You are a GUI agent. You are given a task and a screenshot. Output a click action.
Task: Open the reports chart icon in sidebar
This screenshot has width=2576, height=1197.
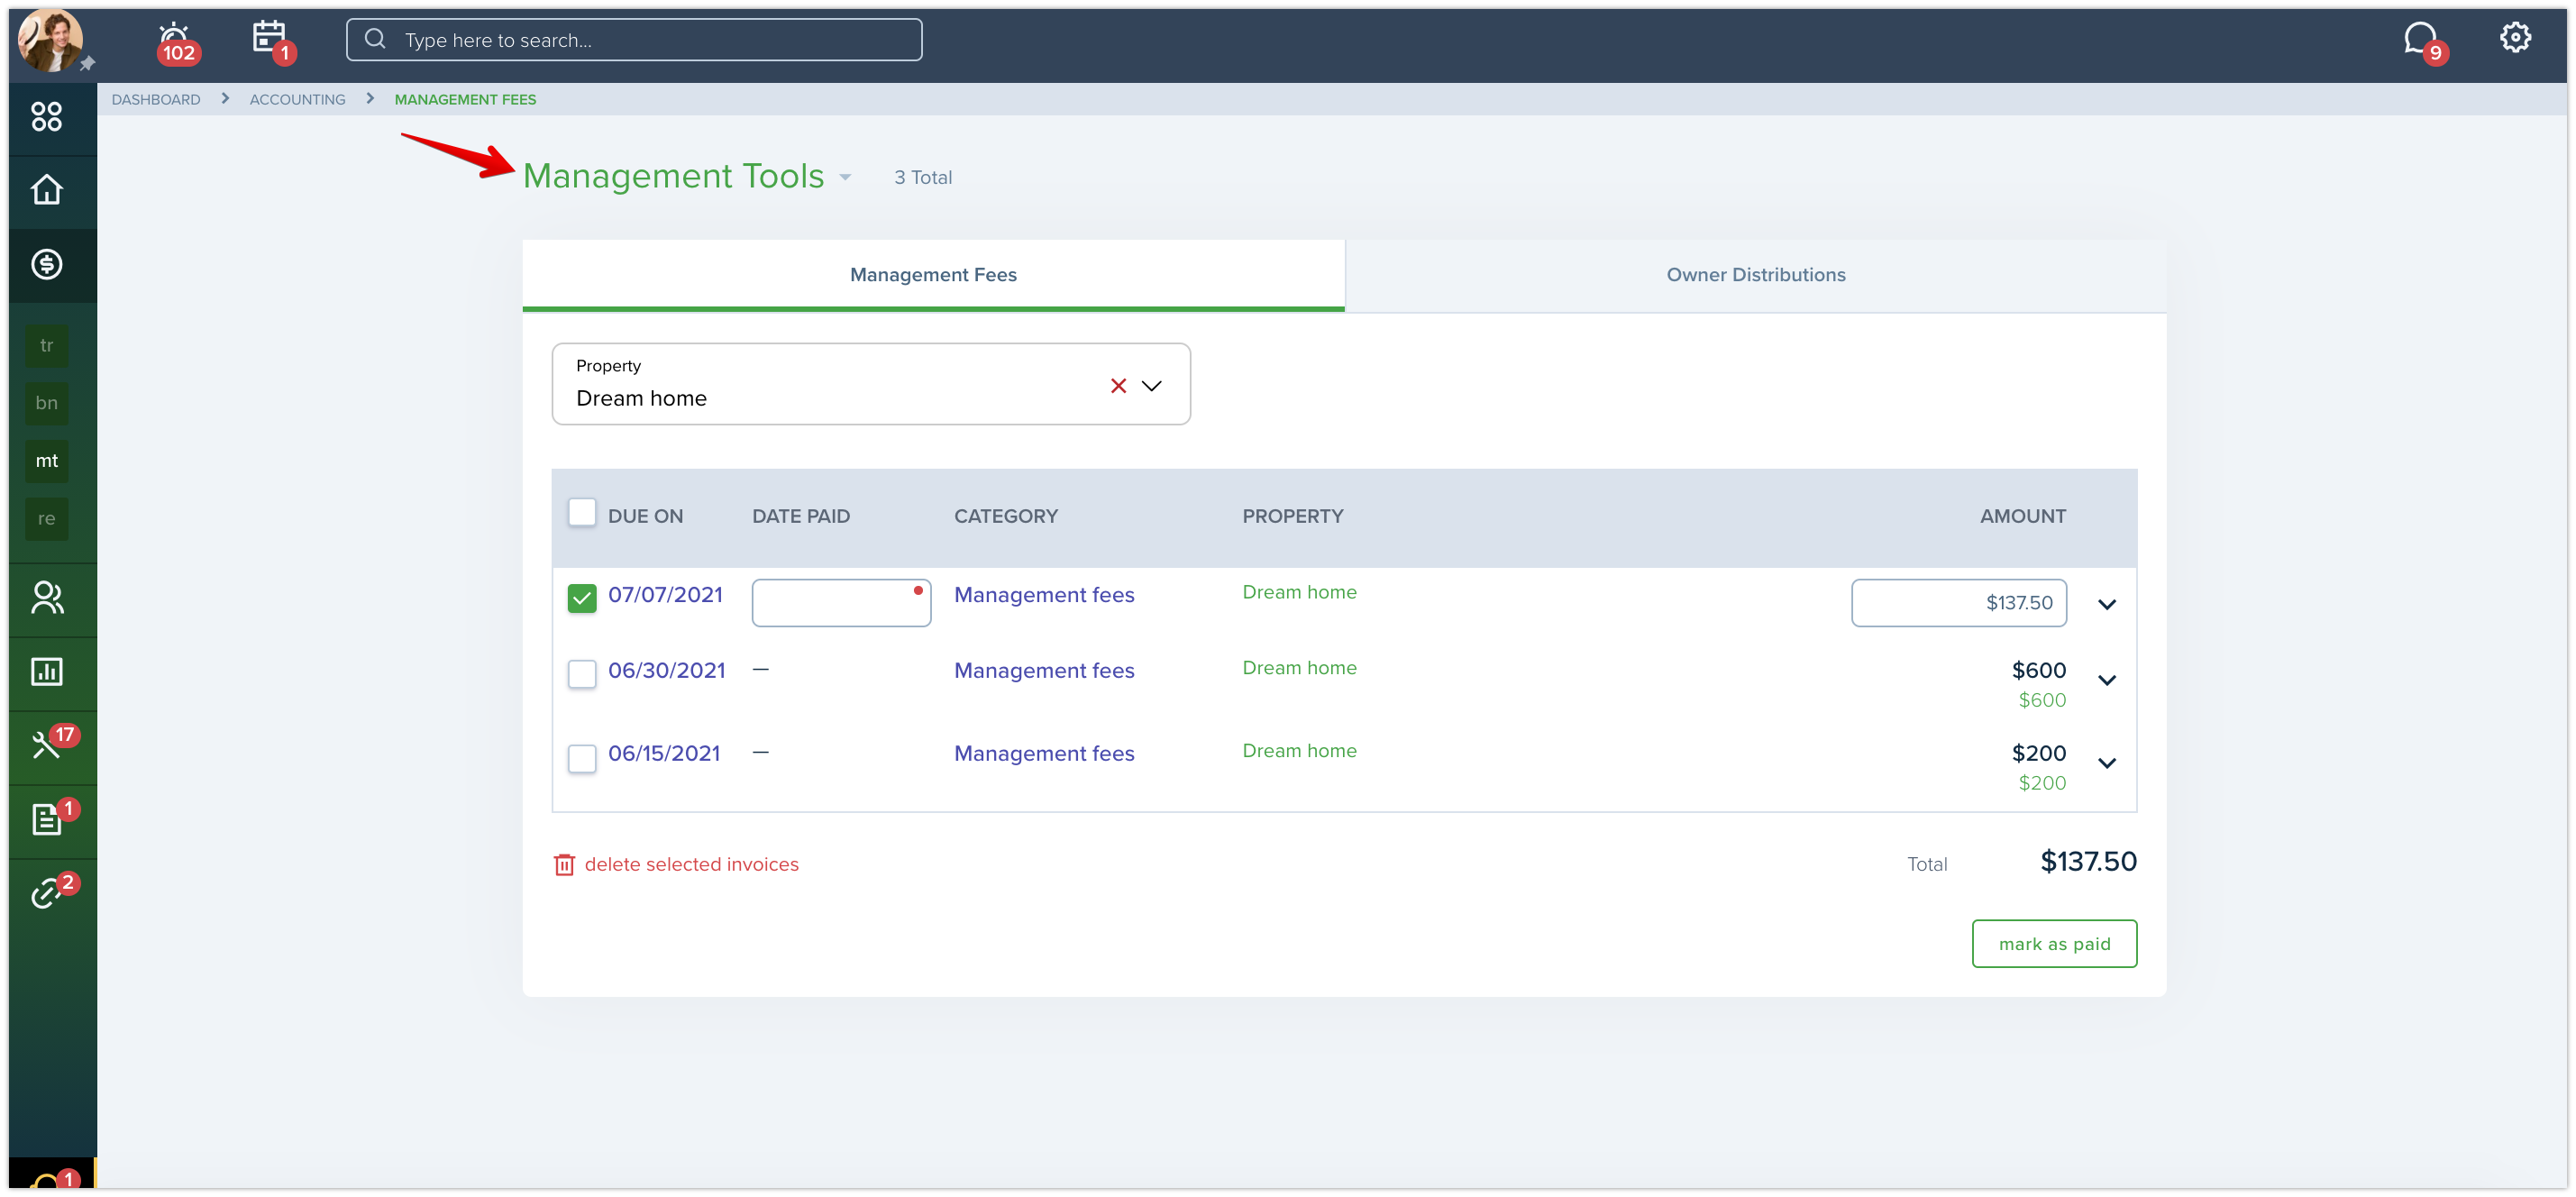47,672
